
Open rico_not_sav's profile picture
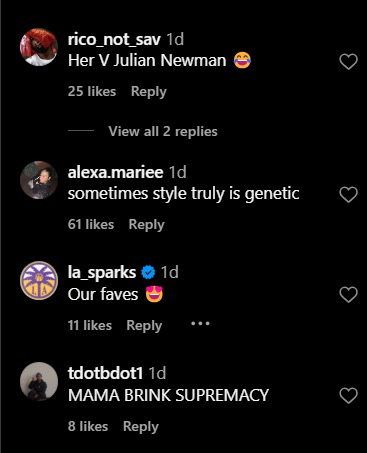point(39,47)
